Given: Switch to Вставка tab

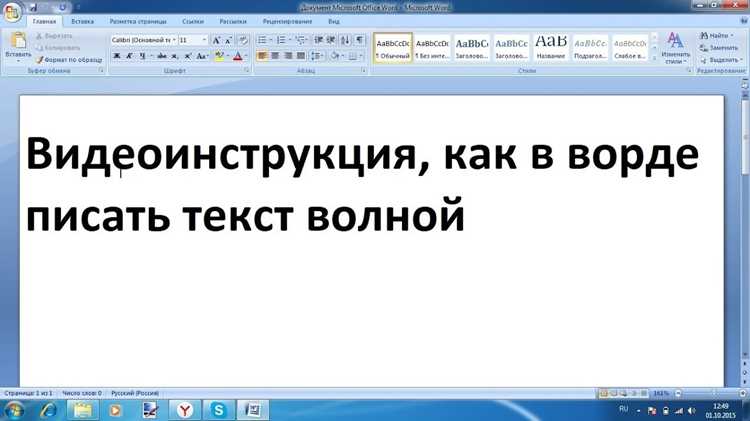Looking at the screenshot, I should 82,22.
